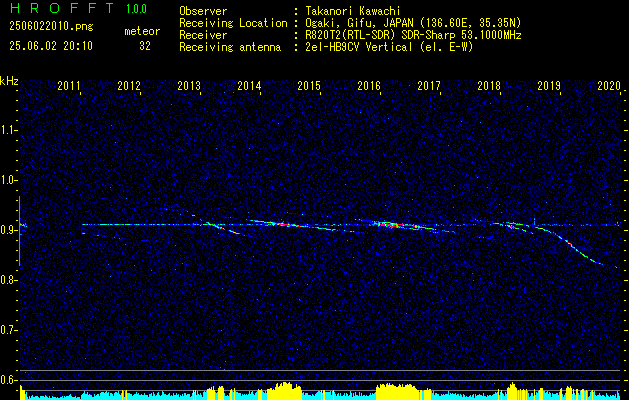
Task: Click frequency axis label 0.6
Action: point(8,380)
